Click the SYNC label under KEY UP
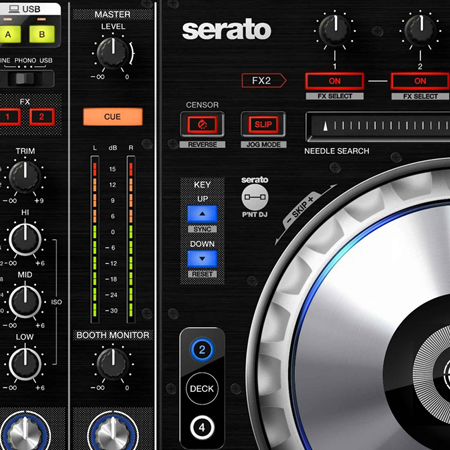This screenshot has height=450, width=450. tap(202, 229)
